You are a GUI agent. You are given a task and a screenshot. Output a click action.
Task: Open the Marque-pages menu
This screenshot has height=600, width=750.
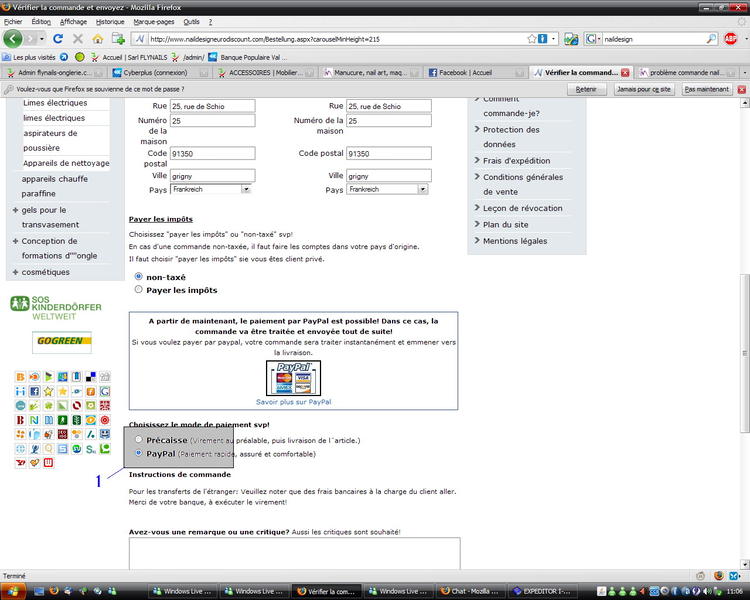click(153, 21)
